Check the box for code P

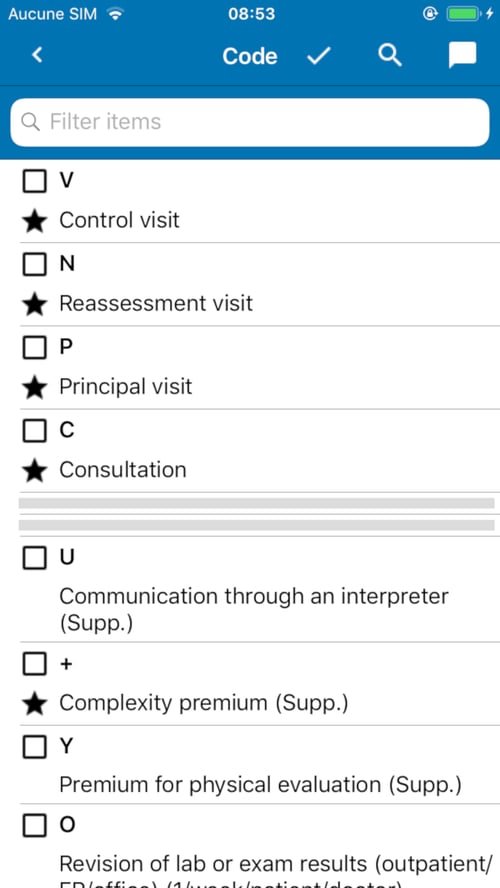[35, 347]
